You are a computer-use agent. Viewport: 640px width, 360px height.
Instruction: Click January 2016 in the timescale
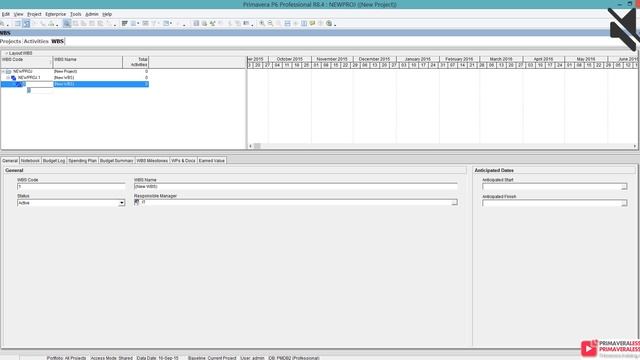tap(418, 59)
